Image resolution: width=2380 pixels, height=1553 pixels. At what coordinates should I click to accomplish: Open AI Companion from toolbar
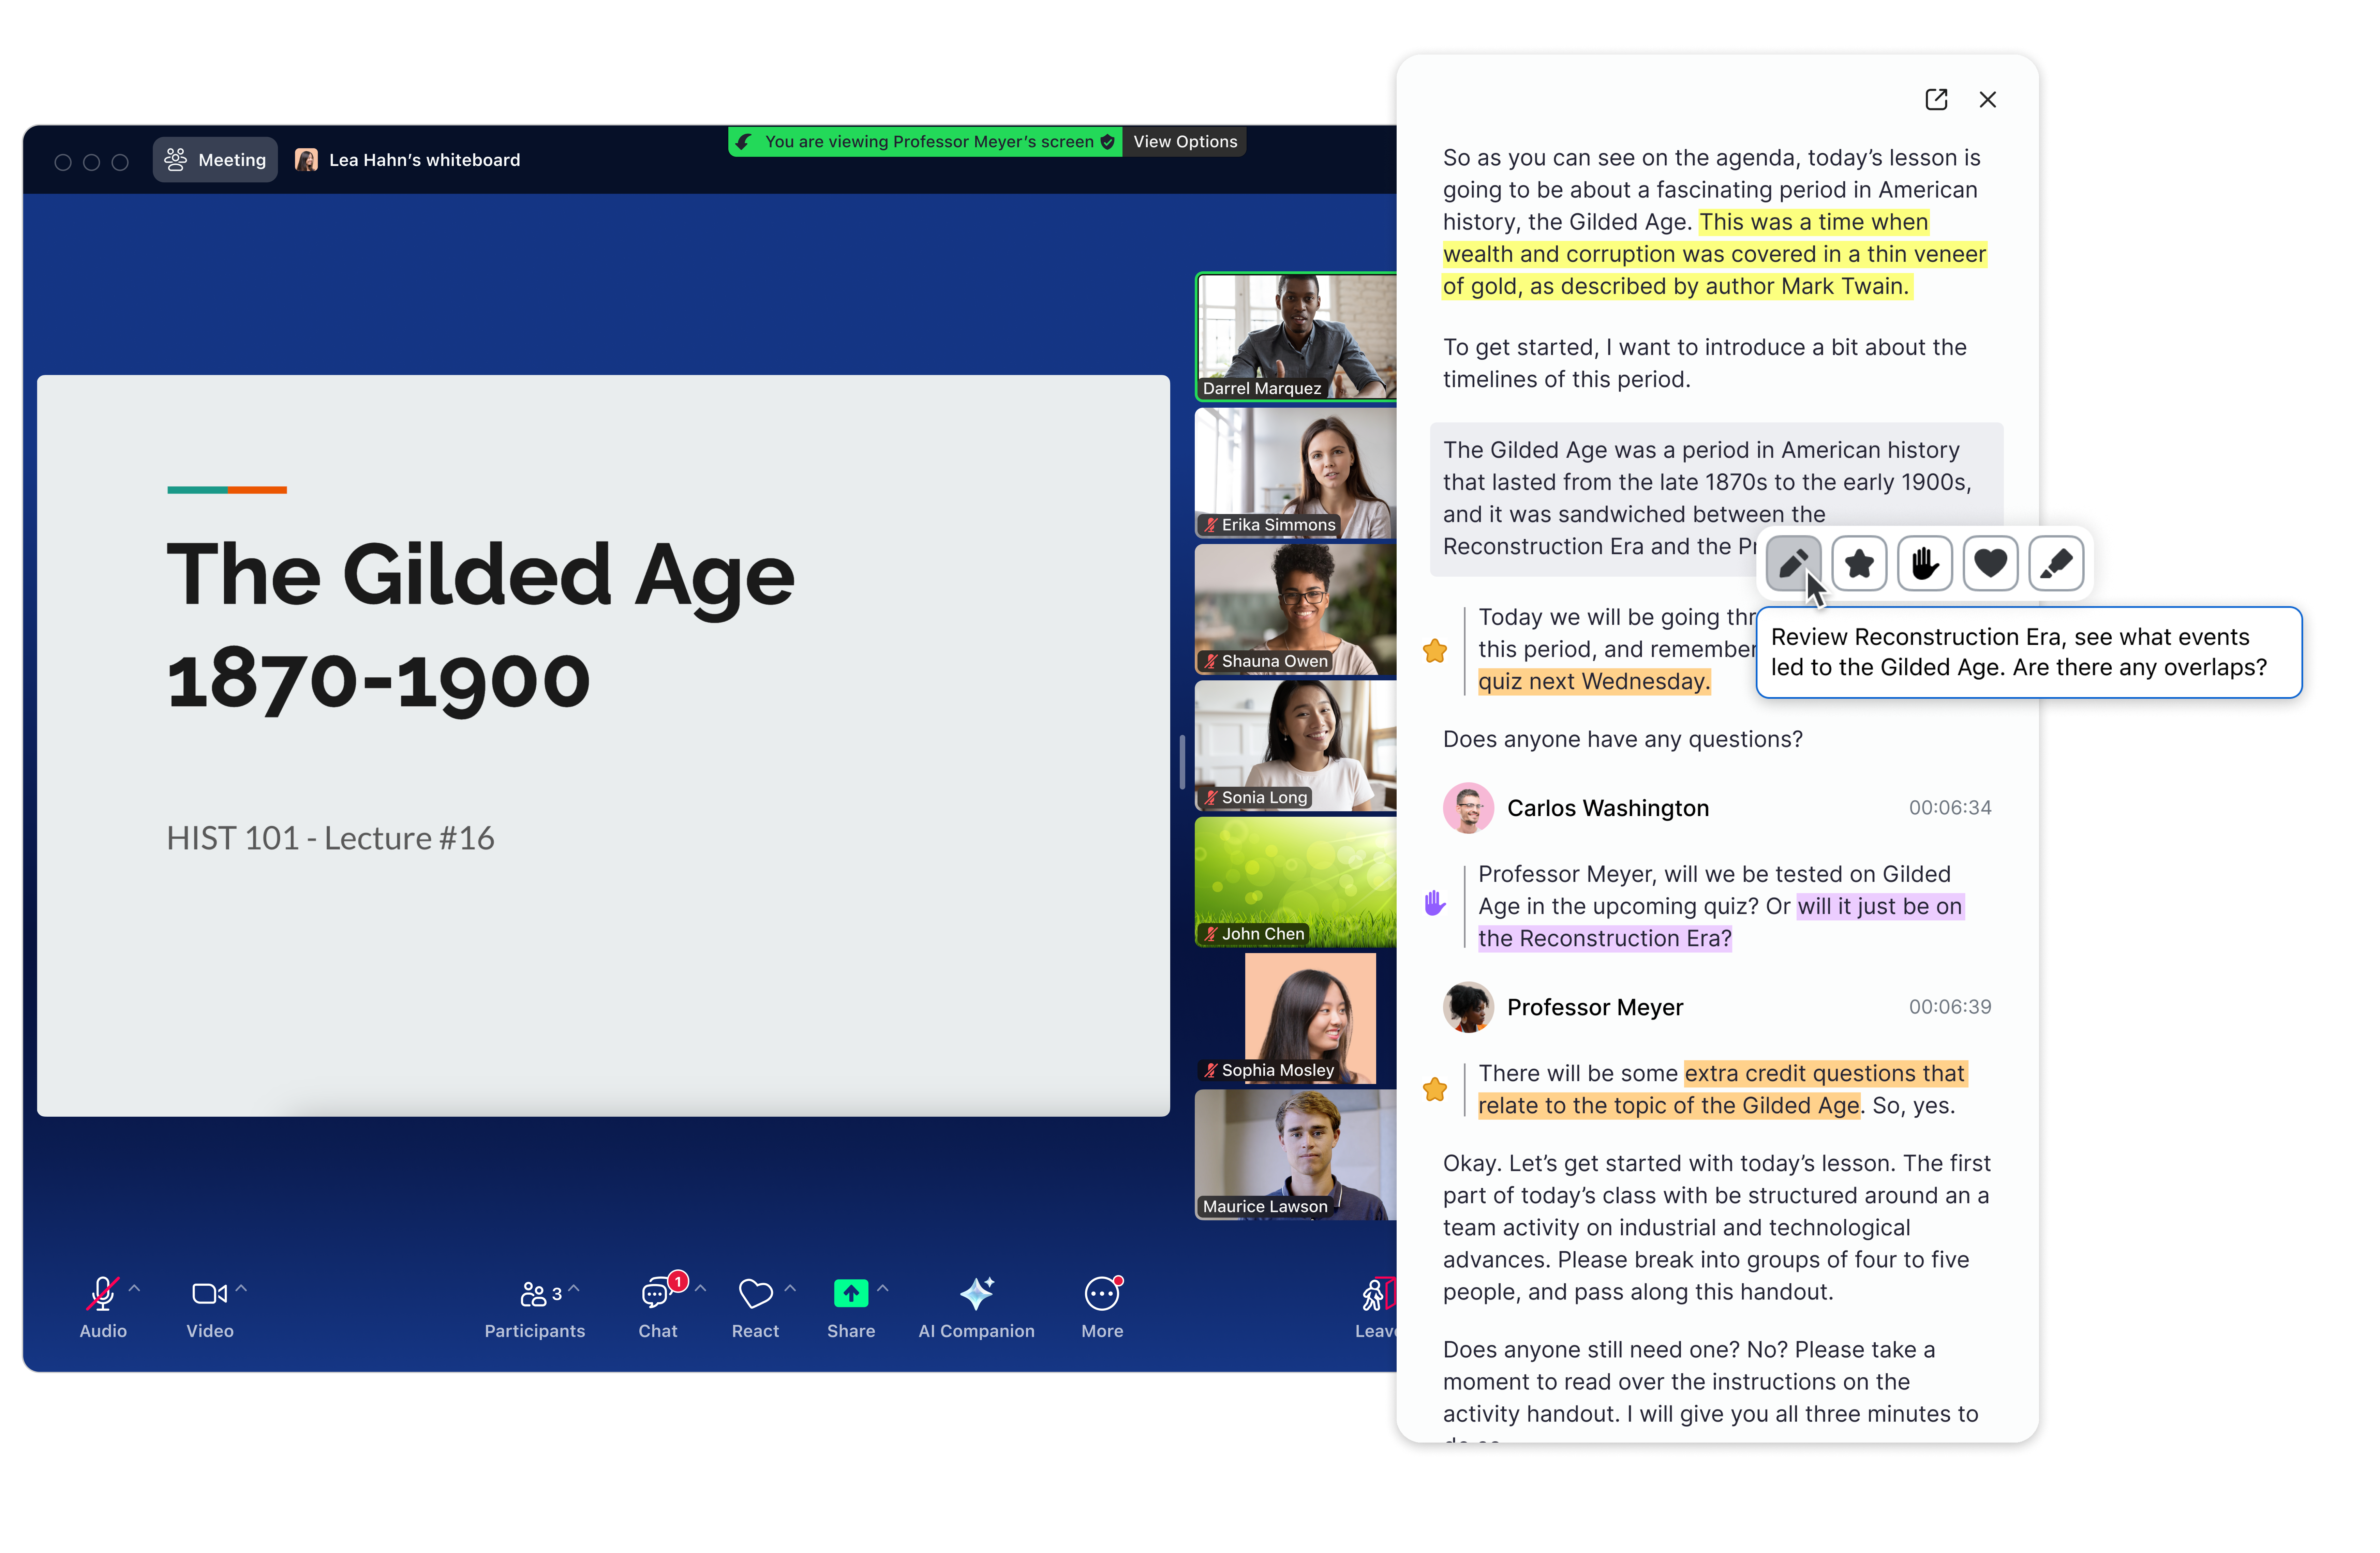click(x=976, y=1307)
